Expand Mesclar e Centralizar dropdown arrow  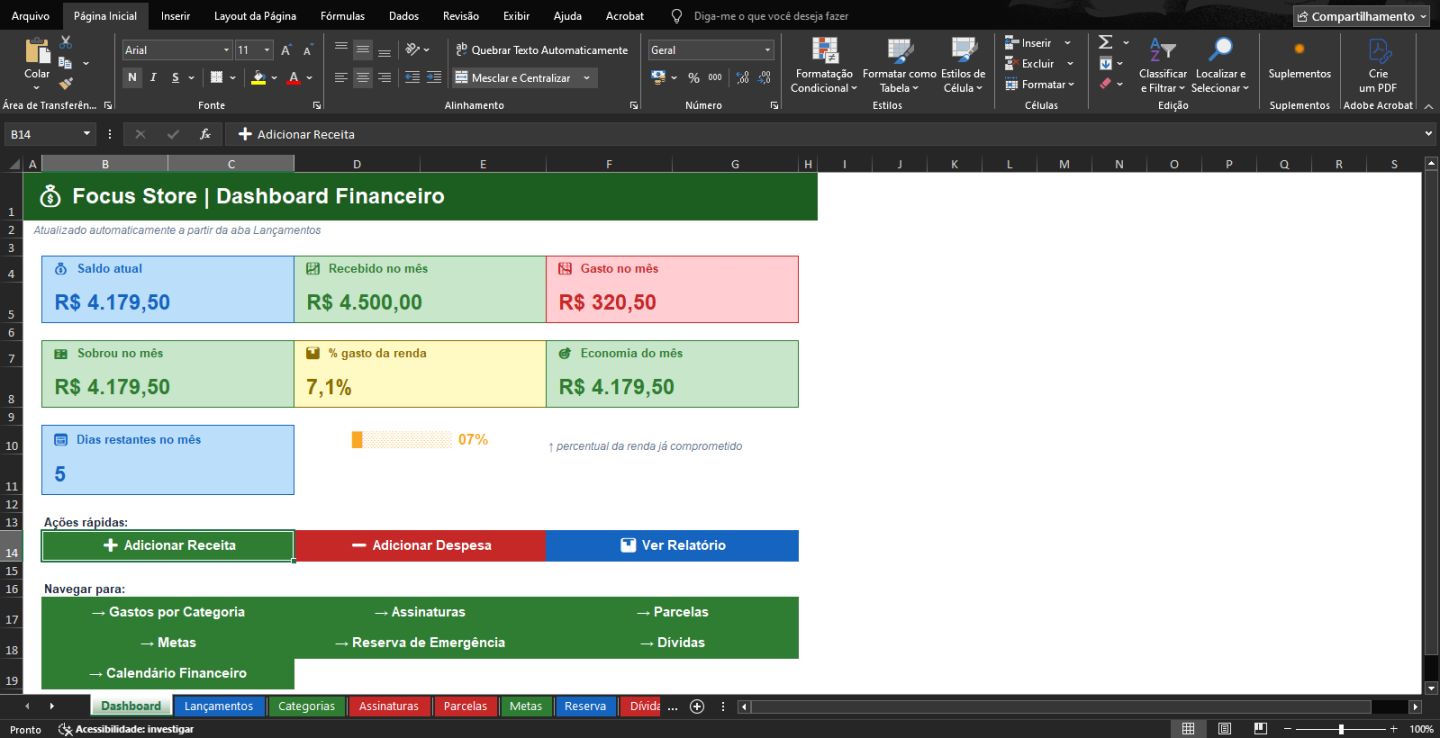click(x=587, y=77)
